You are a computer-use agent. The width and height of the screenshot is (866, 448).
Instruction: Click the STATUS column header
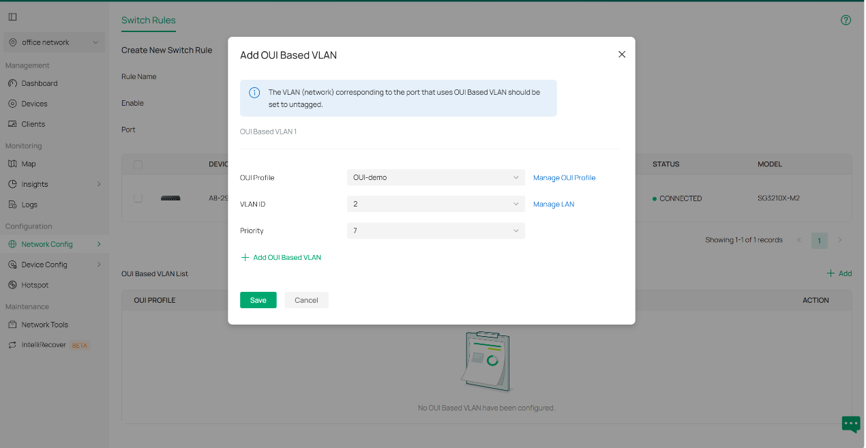coord(666,165)
